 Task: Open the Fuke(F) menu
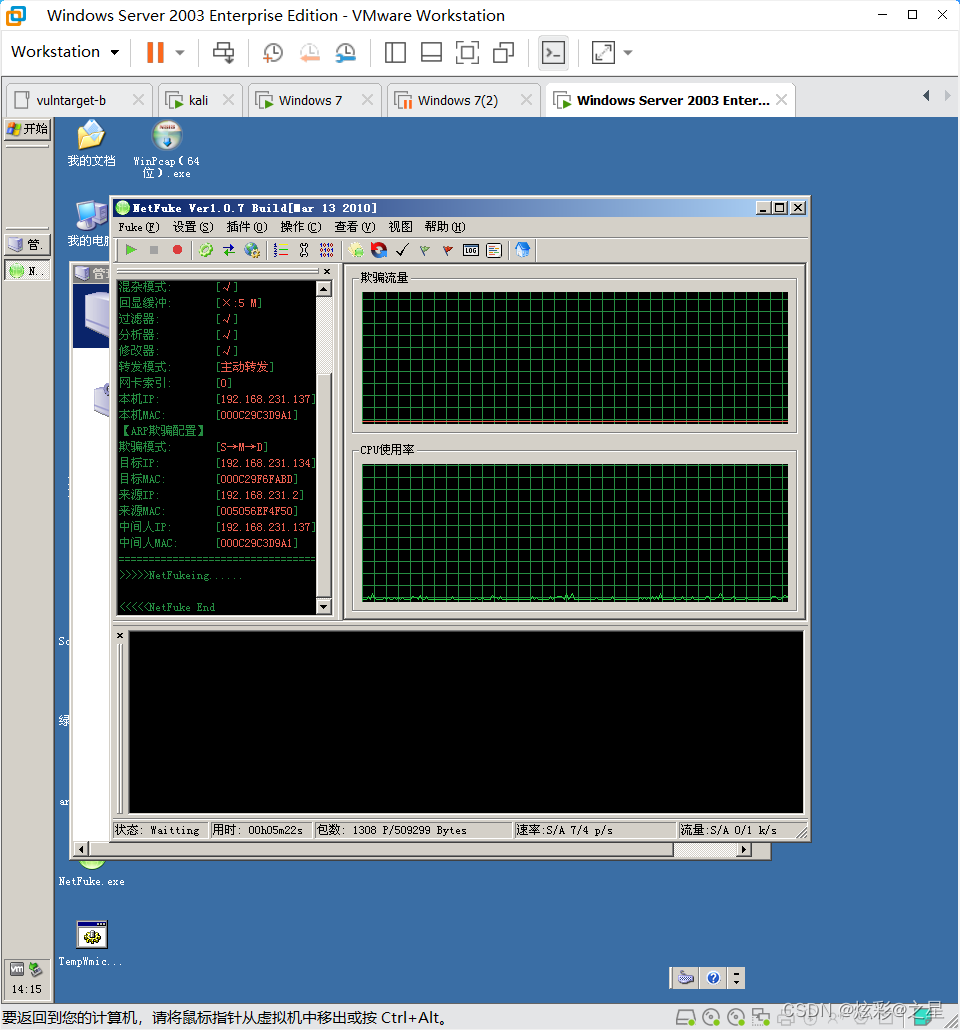click(x=139, y=227)
